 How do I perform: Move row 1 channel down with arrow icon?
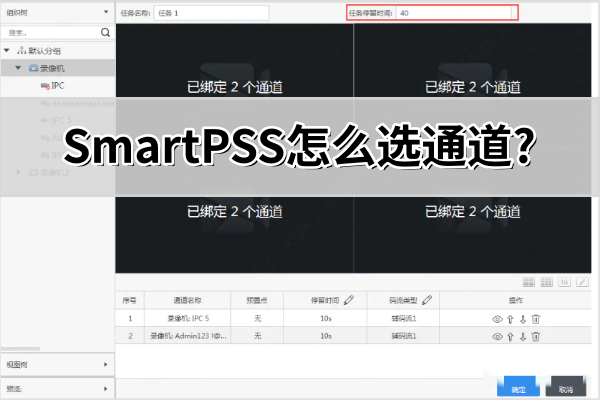click(x=523, y=318)
